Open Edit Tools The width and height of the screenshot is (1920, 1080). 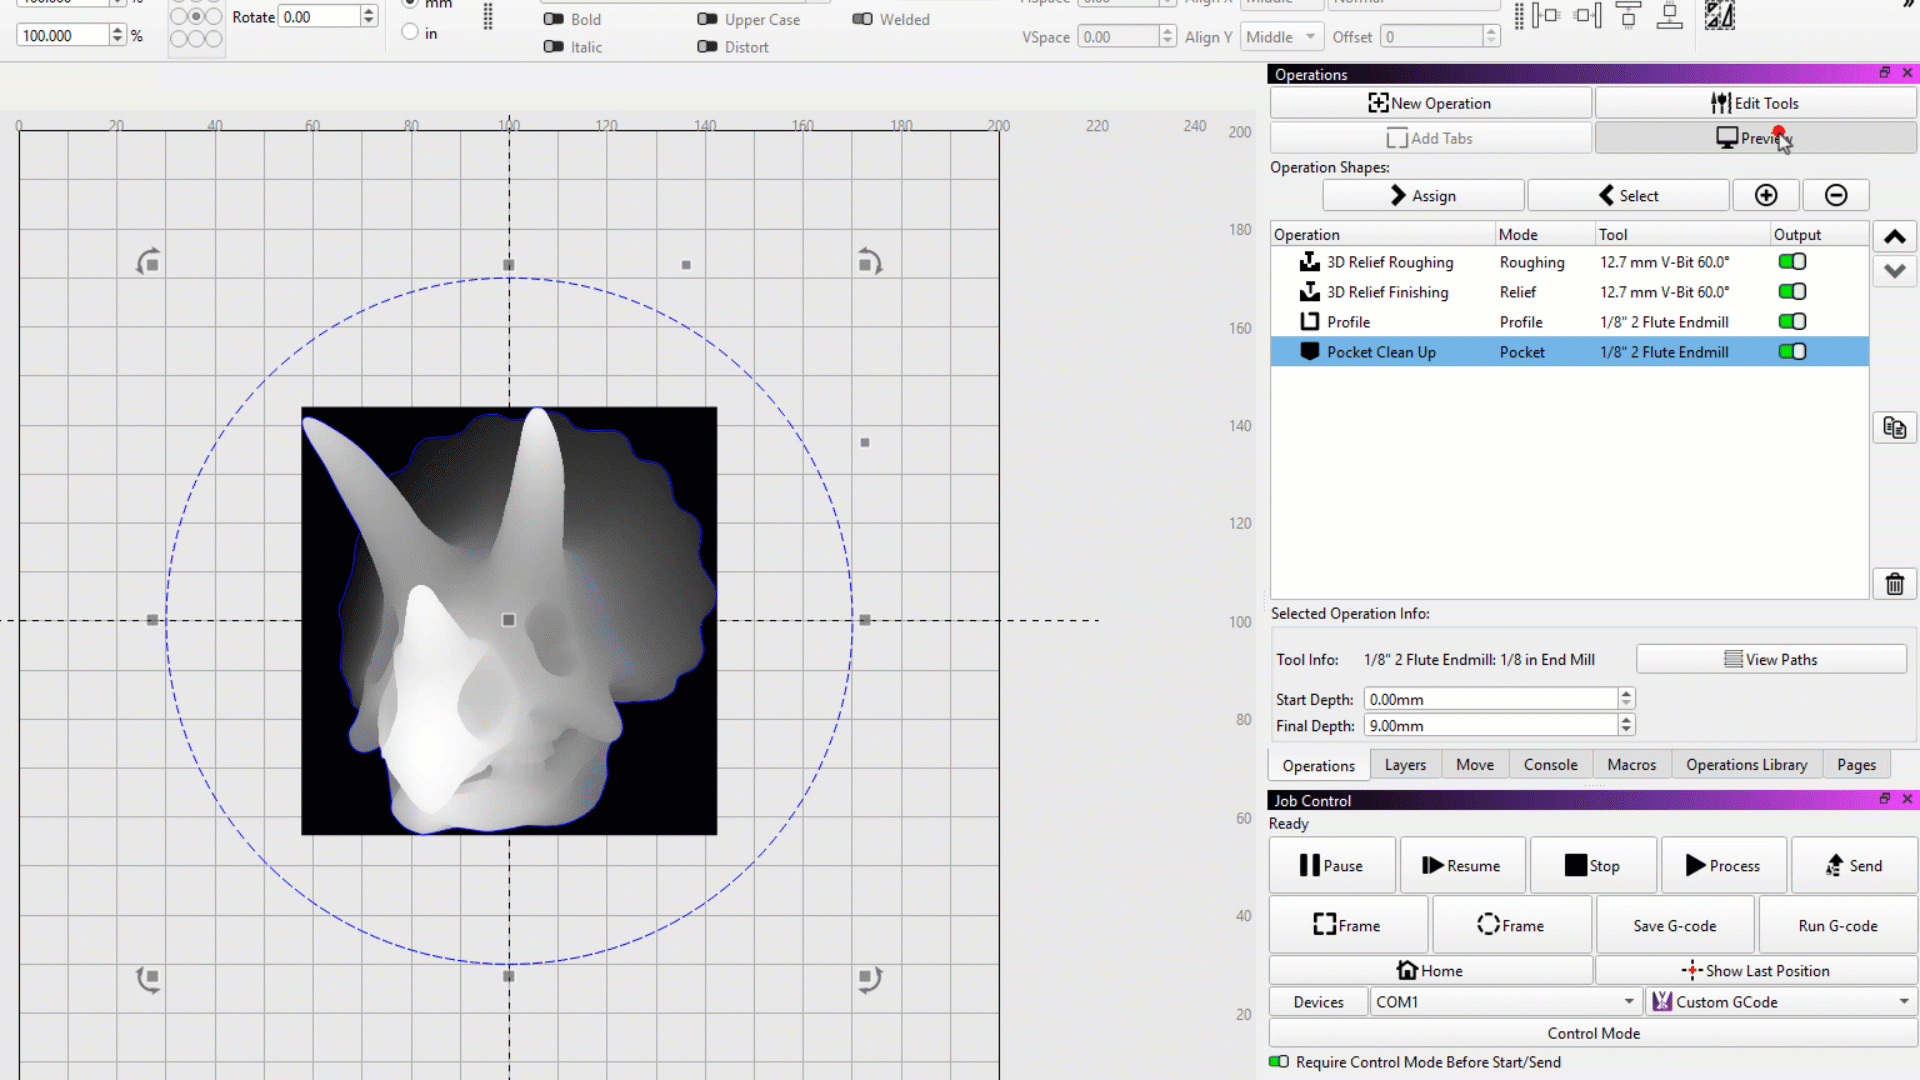click(x=1755, y=103)
